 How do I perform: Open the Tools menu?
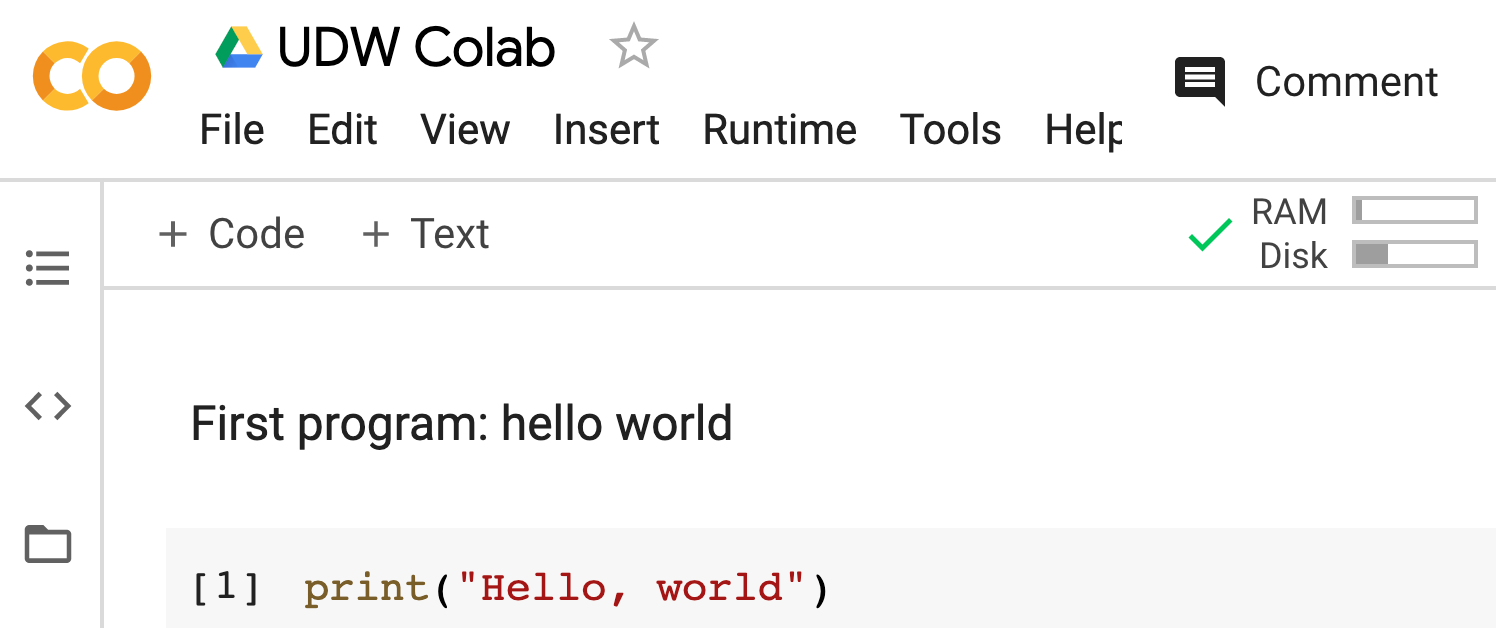(x=950, y=130)
